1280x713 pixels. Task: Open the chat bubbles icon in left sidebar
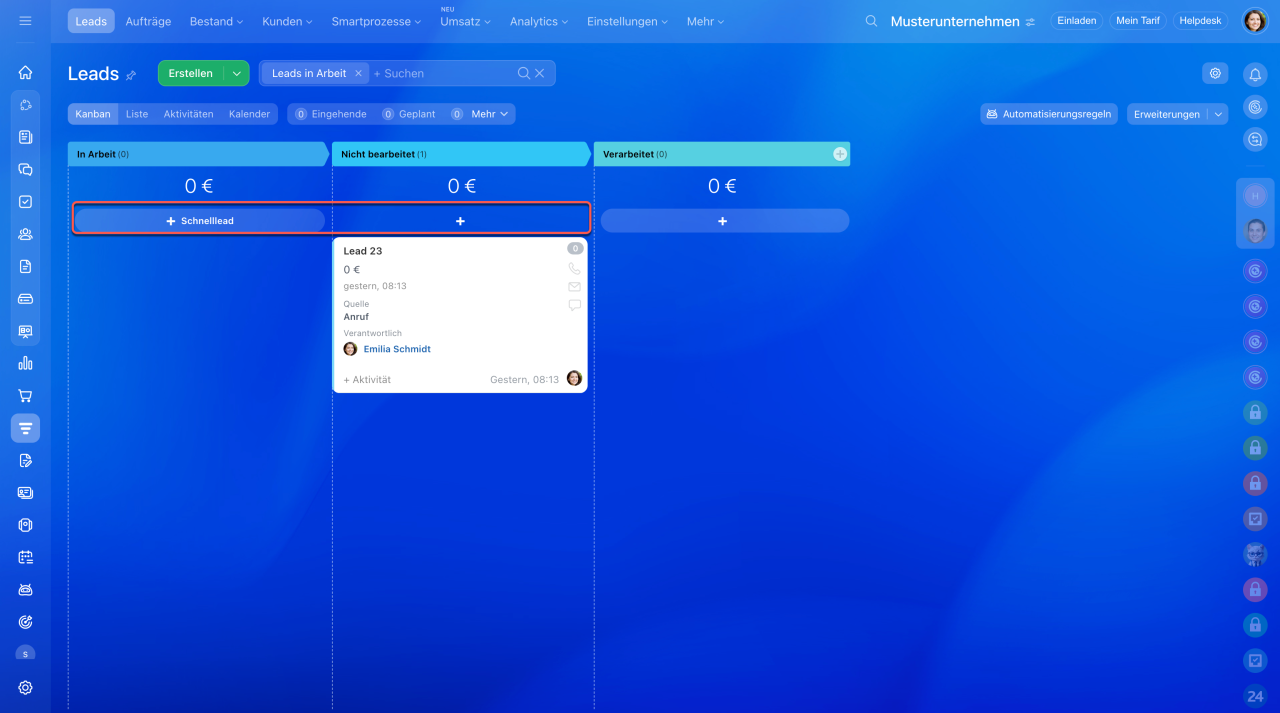pyautogui.click(x=25, y=169)
